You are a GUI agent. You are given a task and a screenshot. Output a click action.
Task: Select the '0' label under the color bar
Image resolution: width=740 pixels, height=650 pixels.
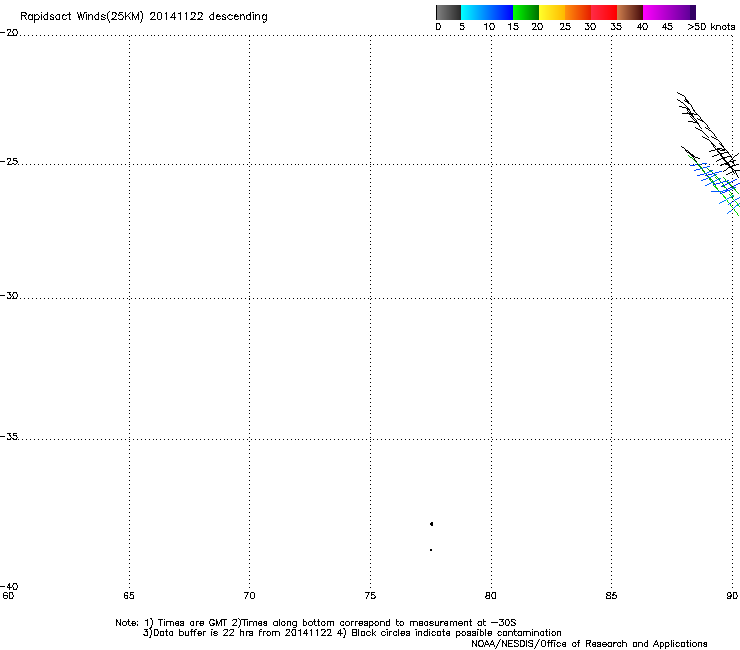click(438, 27)
